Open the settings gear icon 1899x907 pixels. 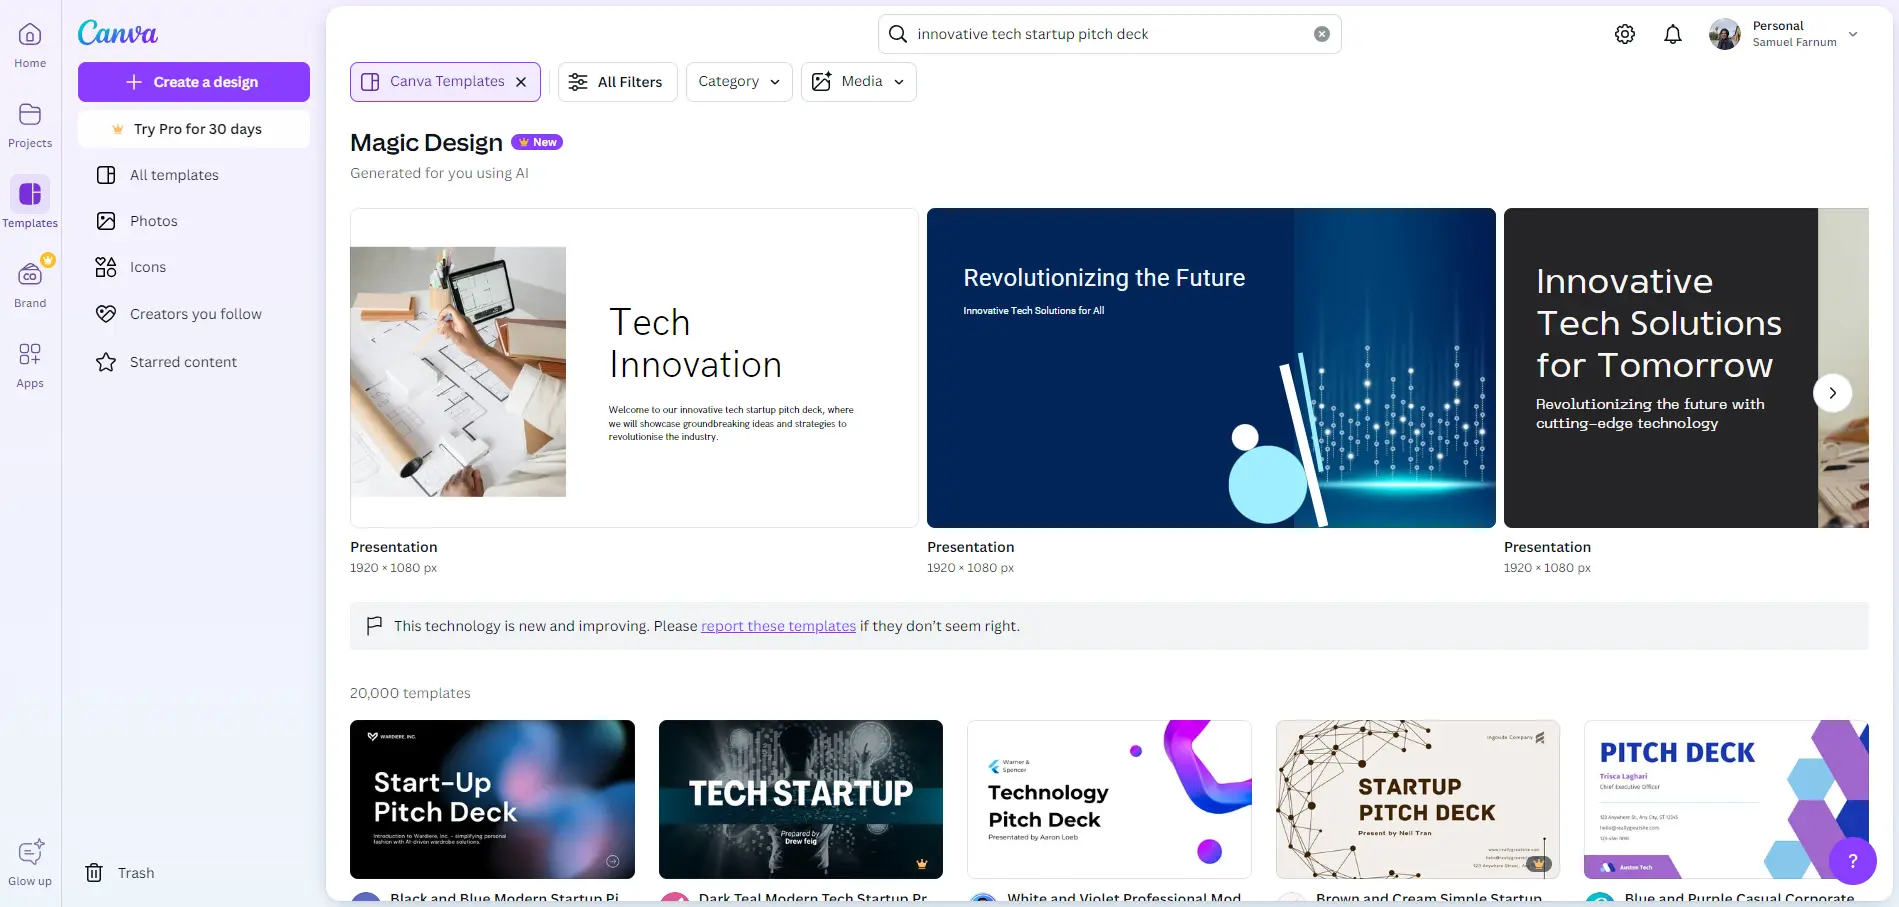[x=1625, y=34]
